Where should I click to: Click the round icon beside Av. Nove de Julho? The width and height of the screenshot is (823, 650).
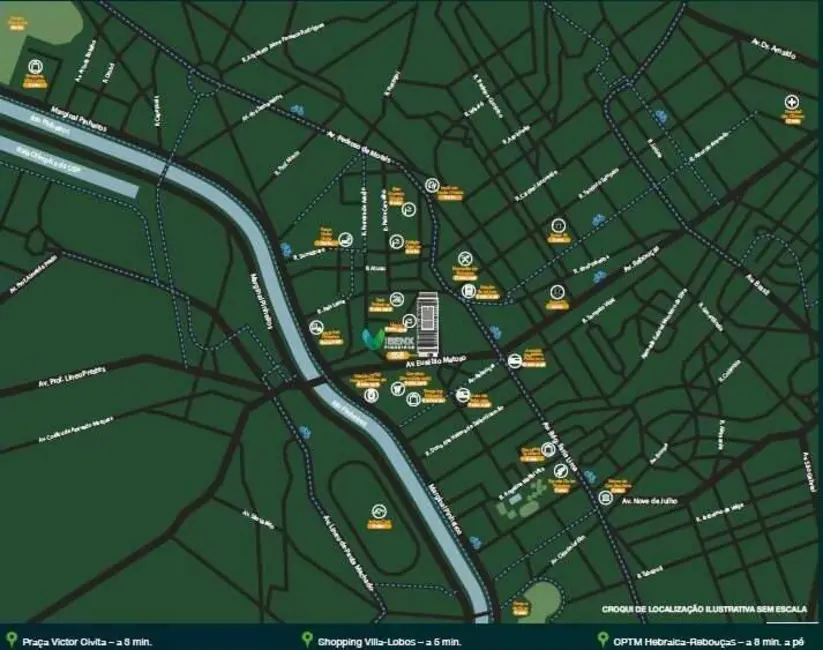605,497
